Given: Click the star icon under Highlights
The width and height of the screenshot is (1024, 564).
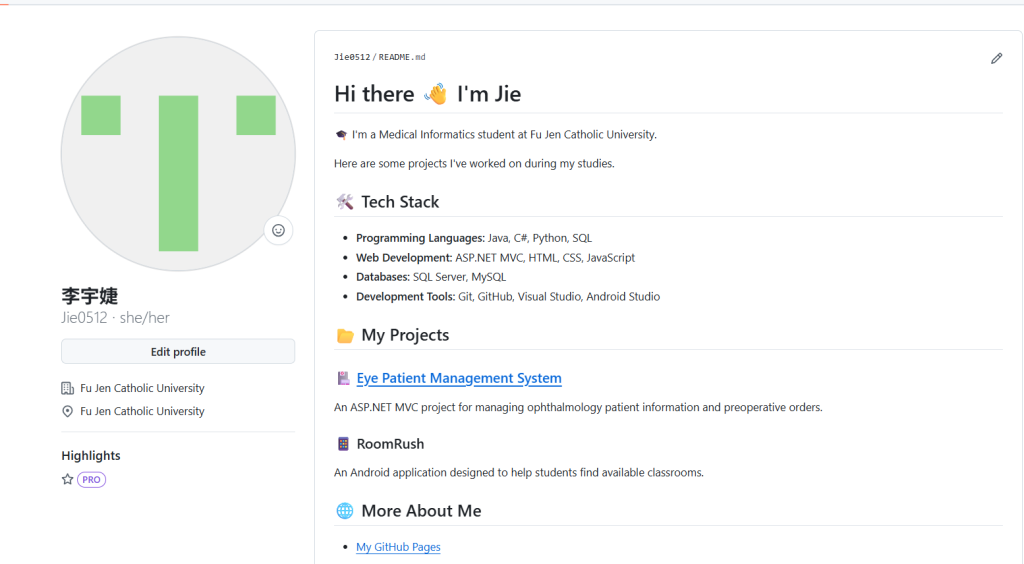Looking at the screenshot, I should (67, 480).
